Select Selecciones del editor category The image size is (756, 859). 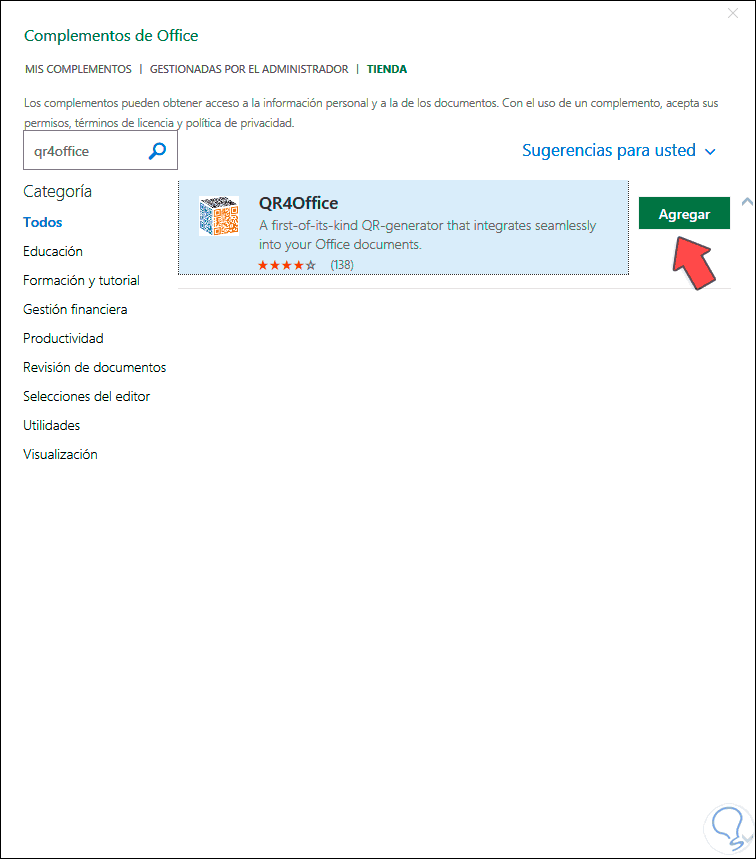coord(86,397)
